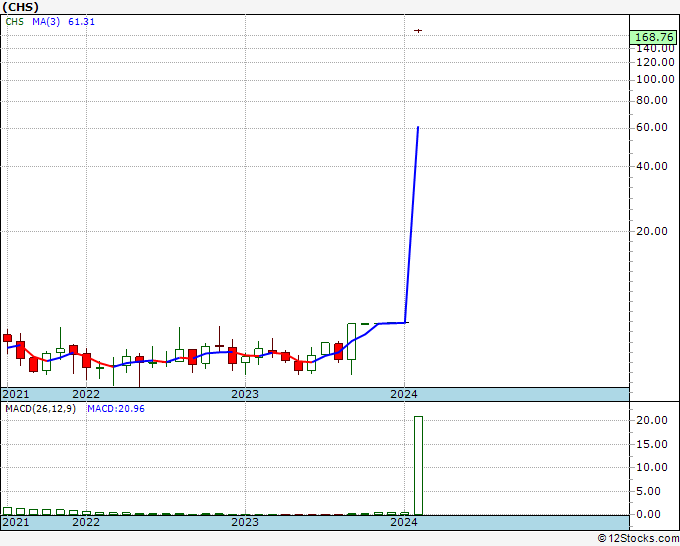
Task: Select the 120.00 price axis label
Action: pos(655,62)
